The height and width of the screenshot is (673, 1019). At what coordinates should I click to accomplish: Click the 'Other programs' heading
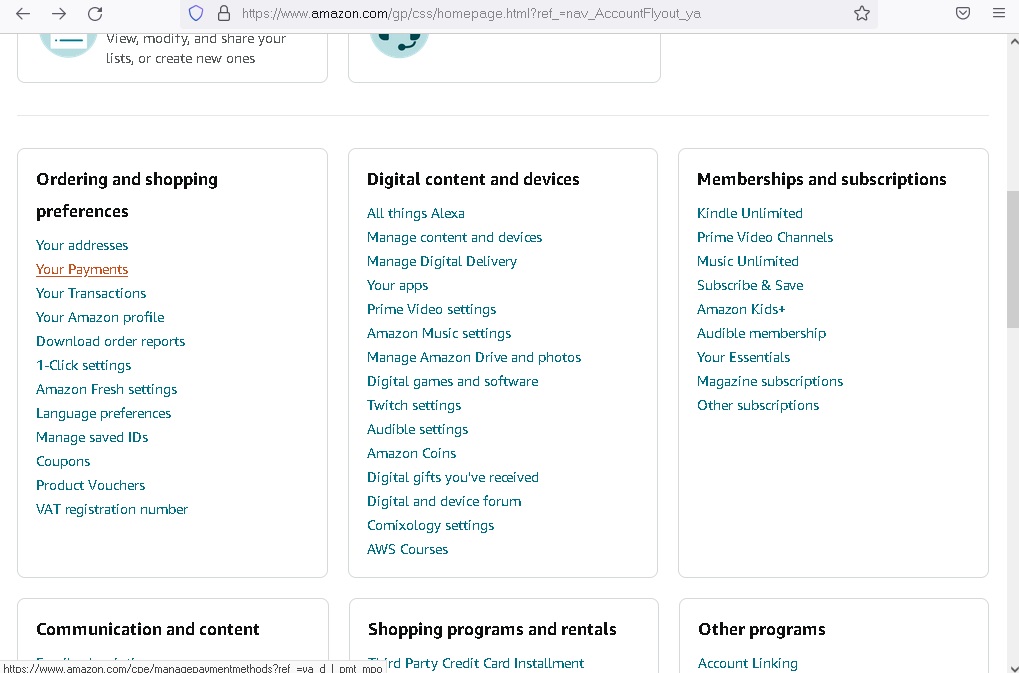tap(762, 630)
